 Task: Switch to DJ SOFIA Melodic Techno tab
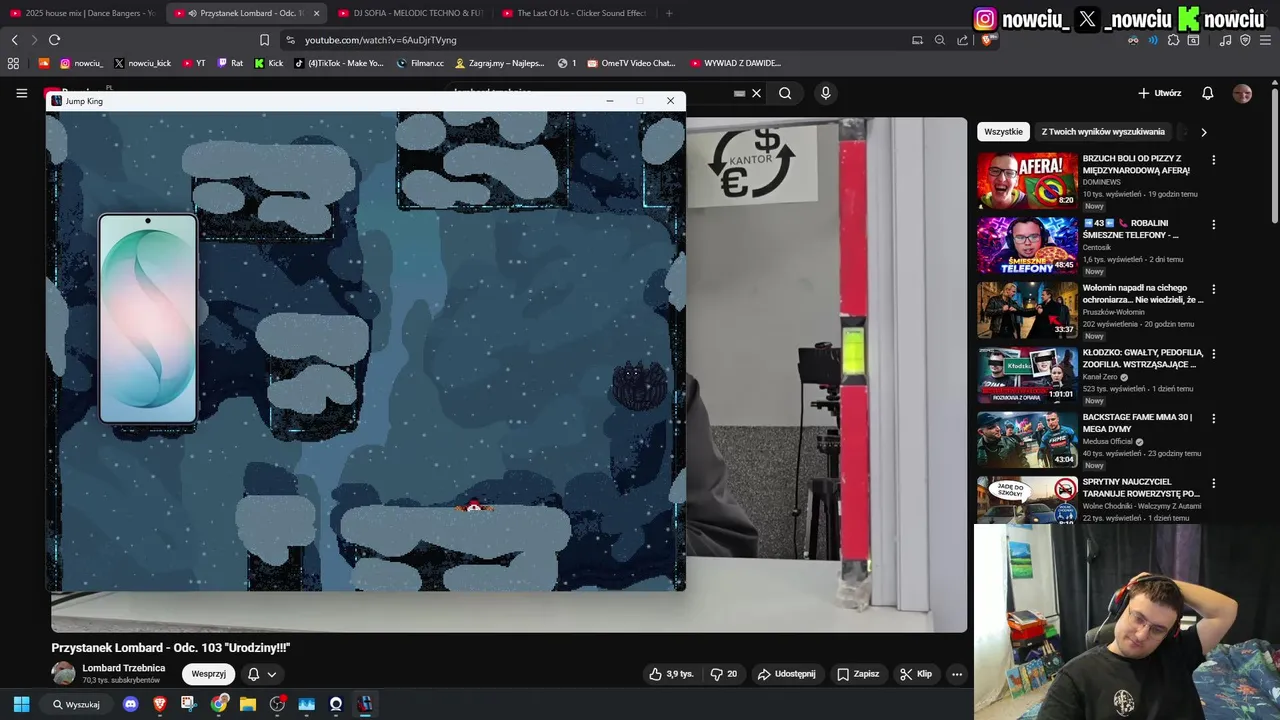(410, 13)
